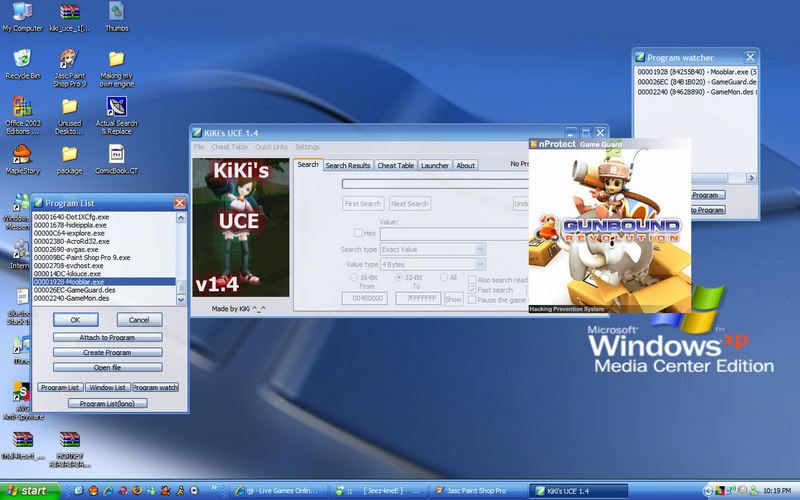Open the Cheat Table menu in menu bar
This screenshot has height=500, width=800.
(230, 147)
